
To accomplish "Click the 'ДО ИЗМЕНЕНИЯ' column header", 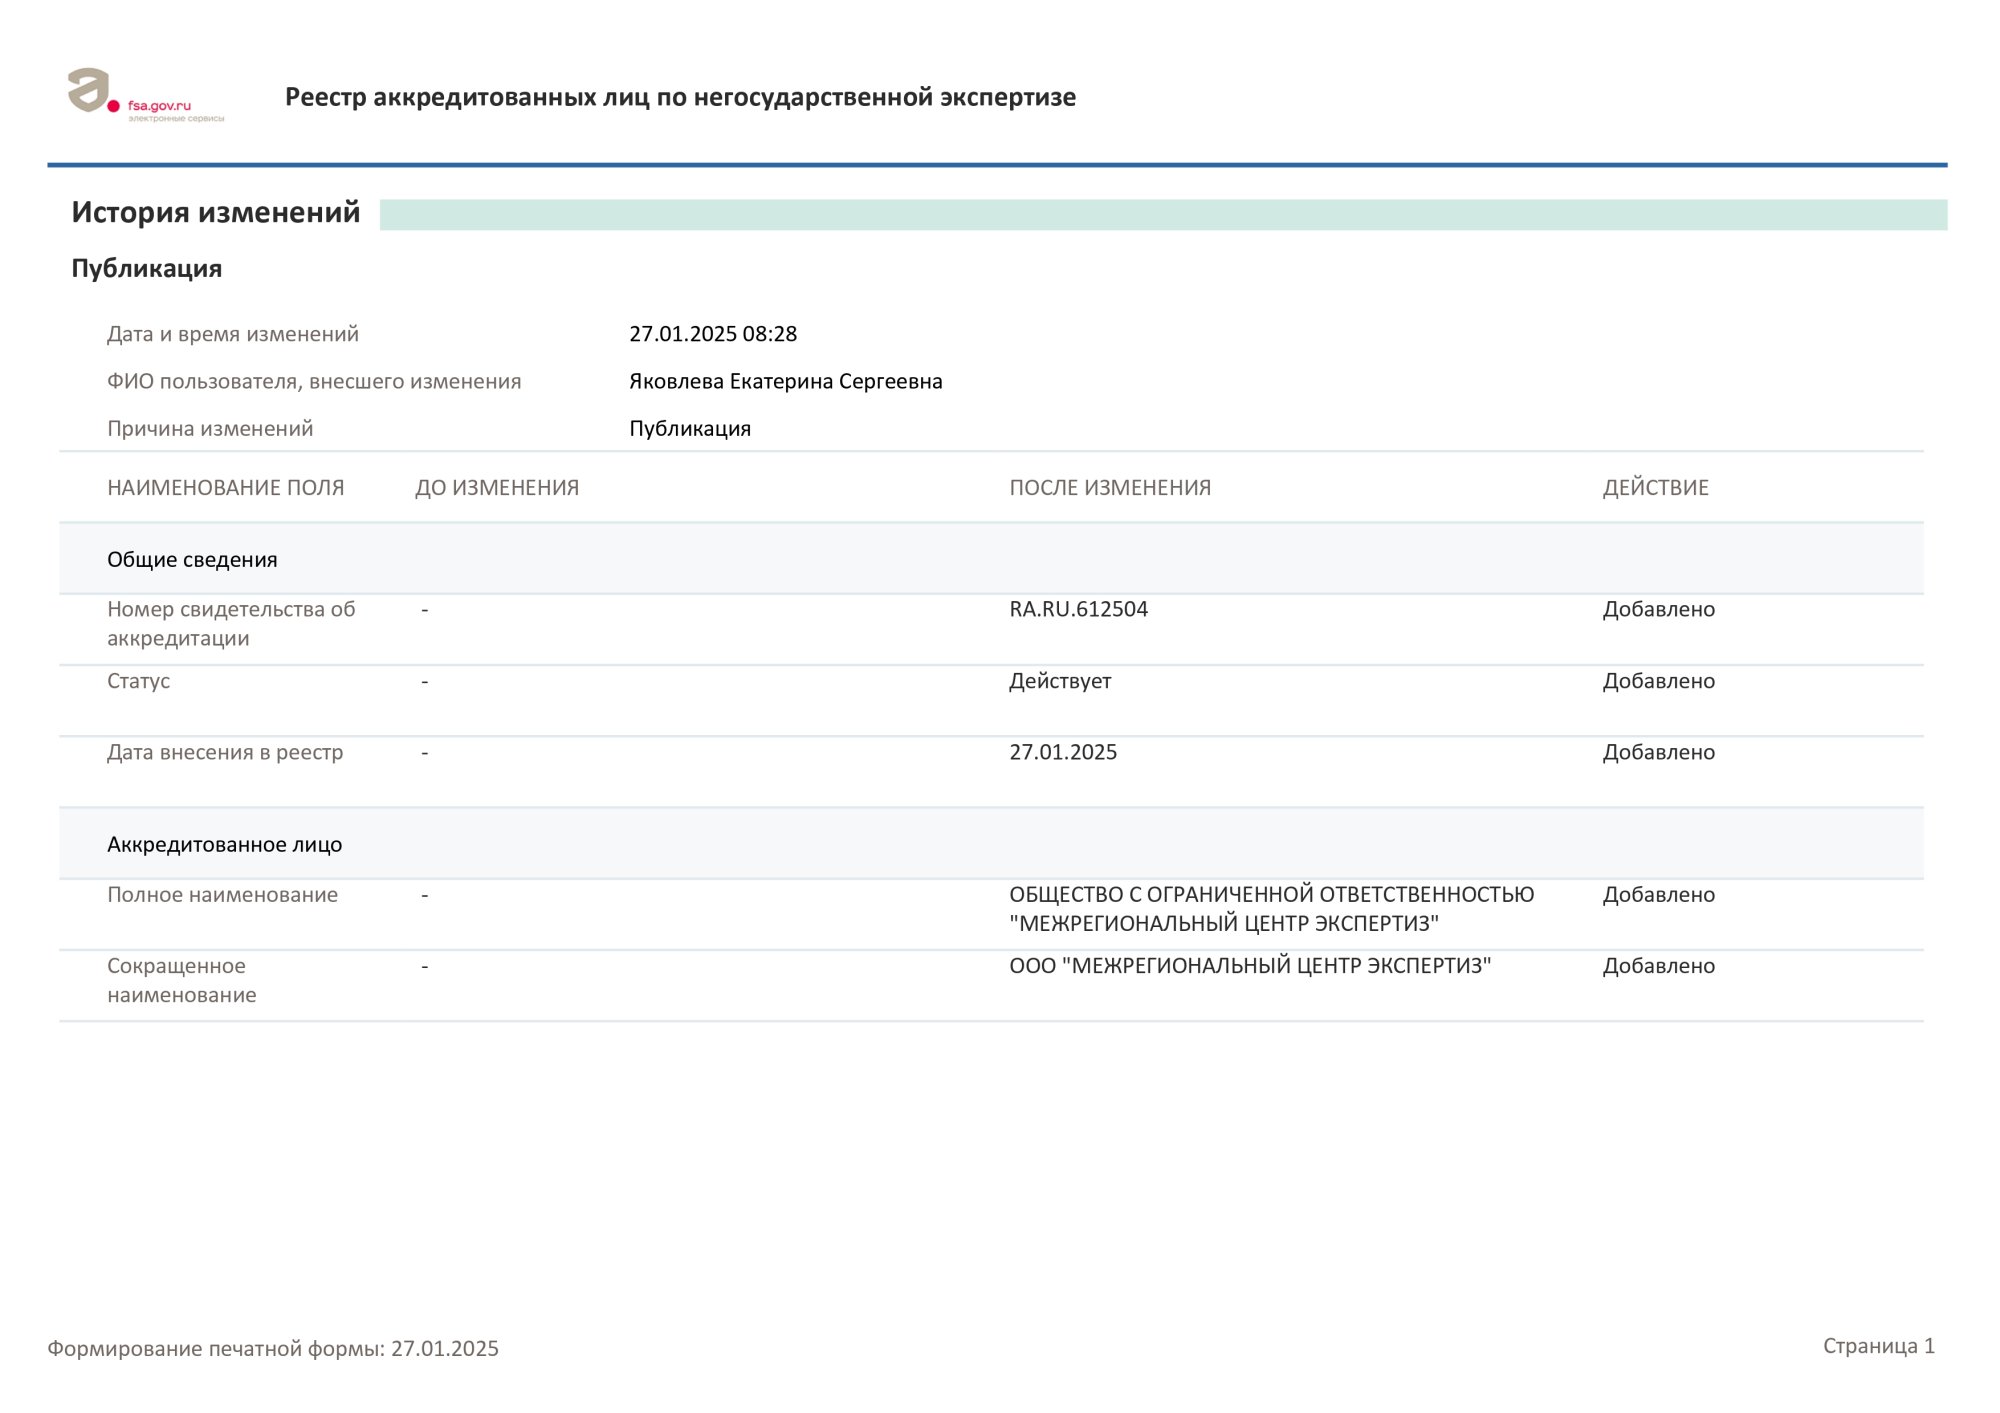I will click(497, 488).
